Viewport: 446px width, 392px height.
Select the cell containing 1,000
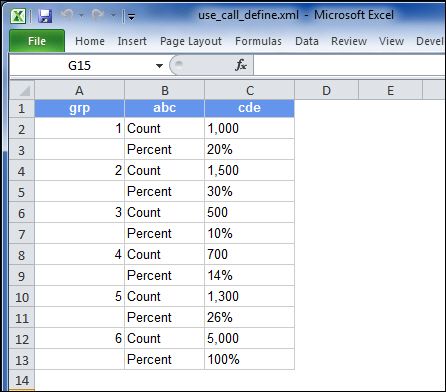coord(249,128)
